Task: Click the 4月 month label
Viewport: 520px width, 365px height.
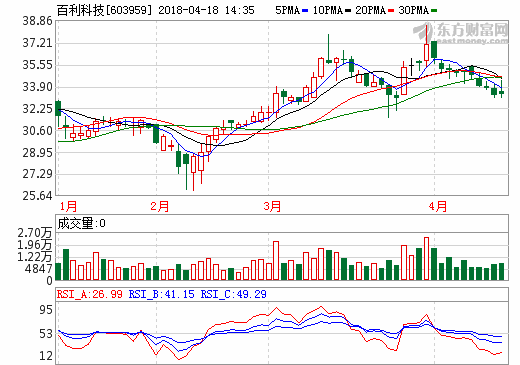Action: pos(437,206)
